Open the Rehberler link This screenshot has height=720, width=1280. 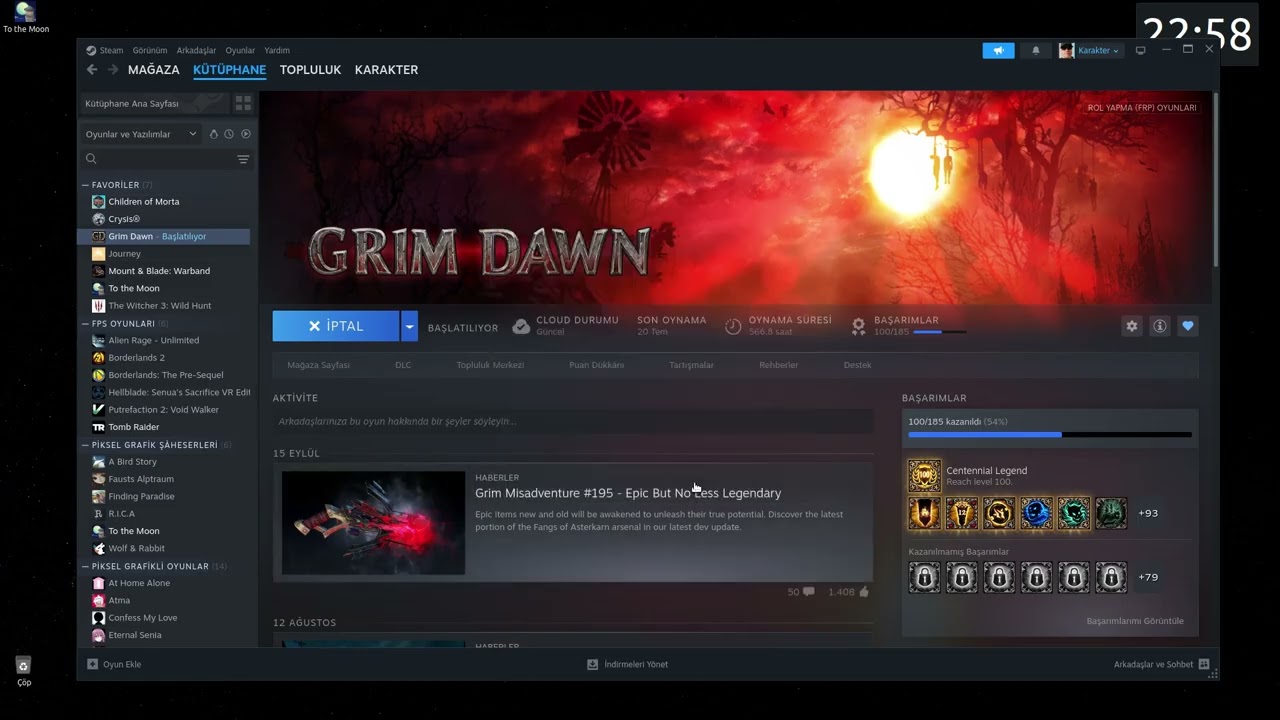pyautogui.click(x=778, y=365)
